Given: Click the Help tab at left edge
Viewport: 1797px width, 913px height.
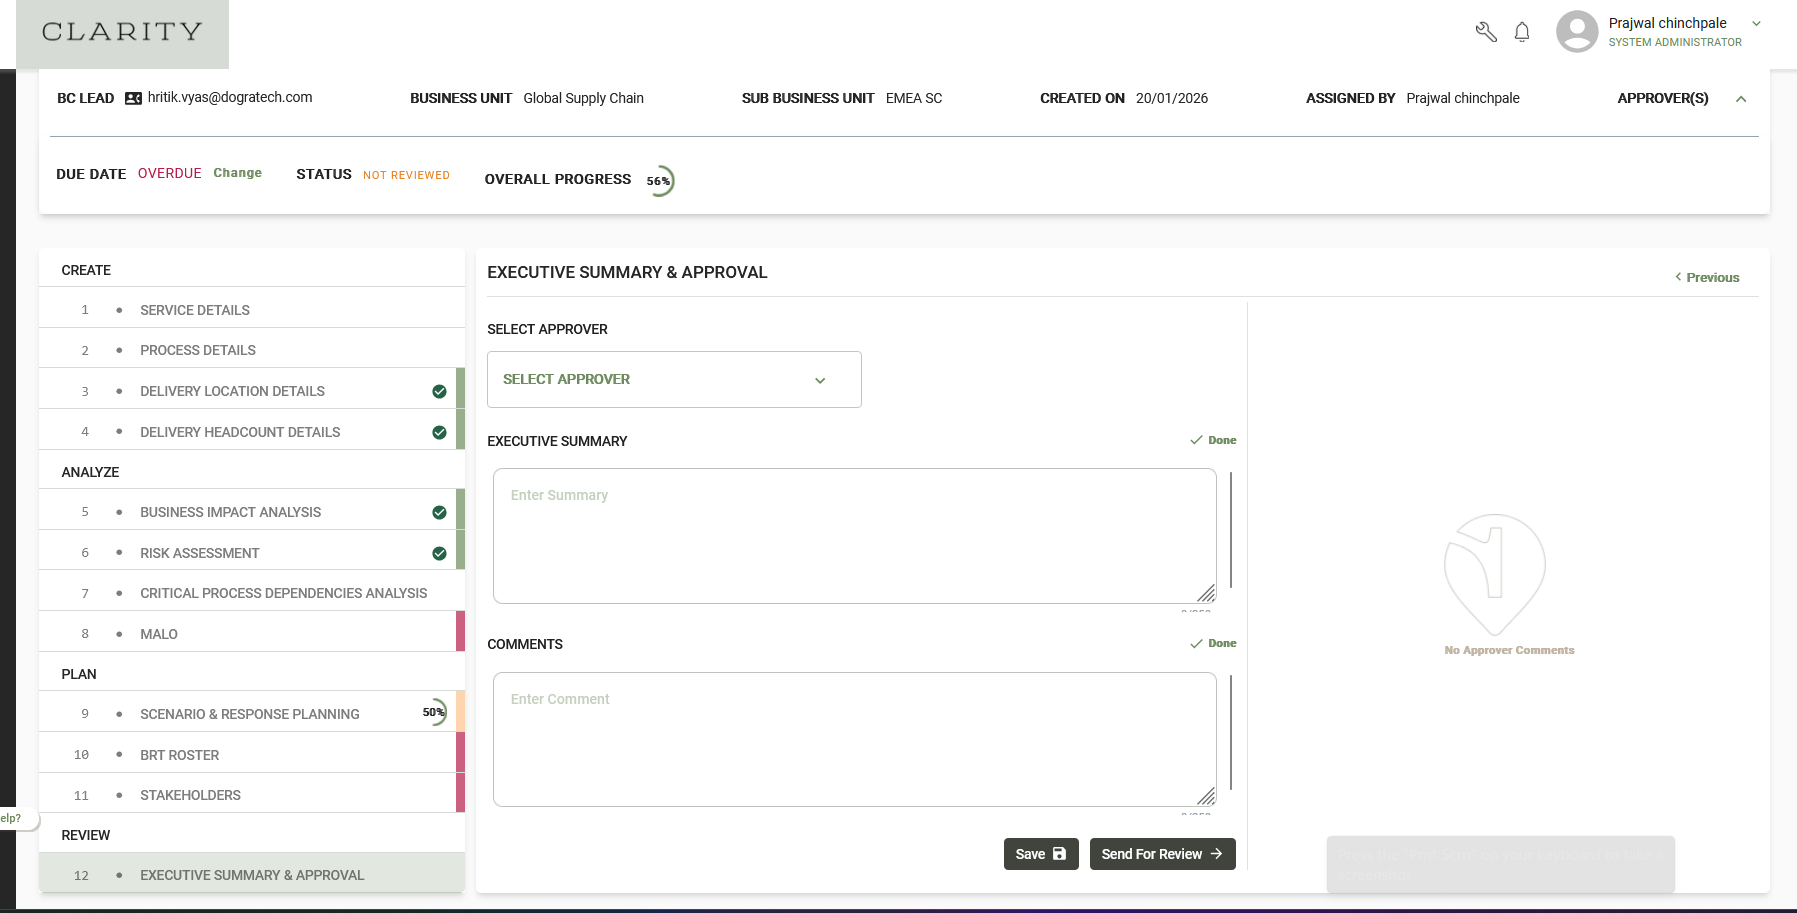Looking at the screenshot, I should pos(18,819).
